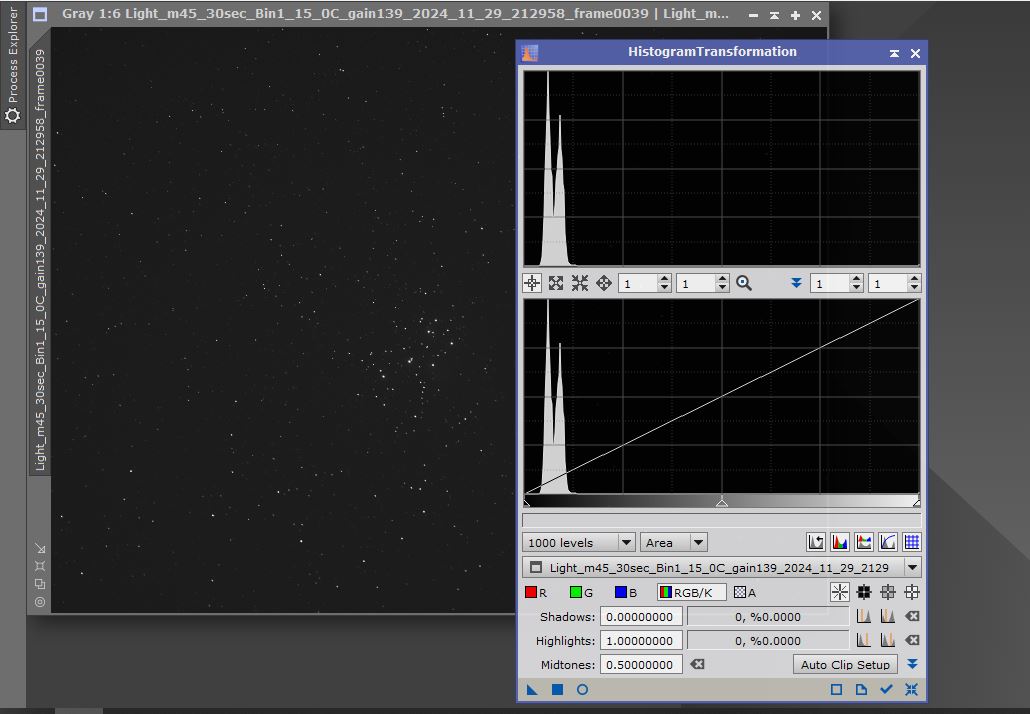Toggle show raw RGB histograms icon
The image size is (1030, 714).
tap(840, 543)
